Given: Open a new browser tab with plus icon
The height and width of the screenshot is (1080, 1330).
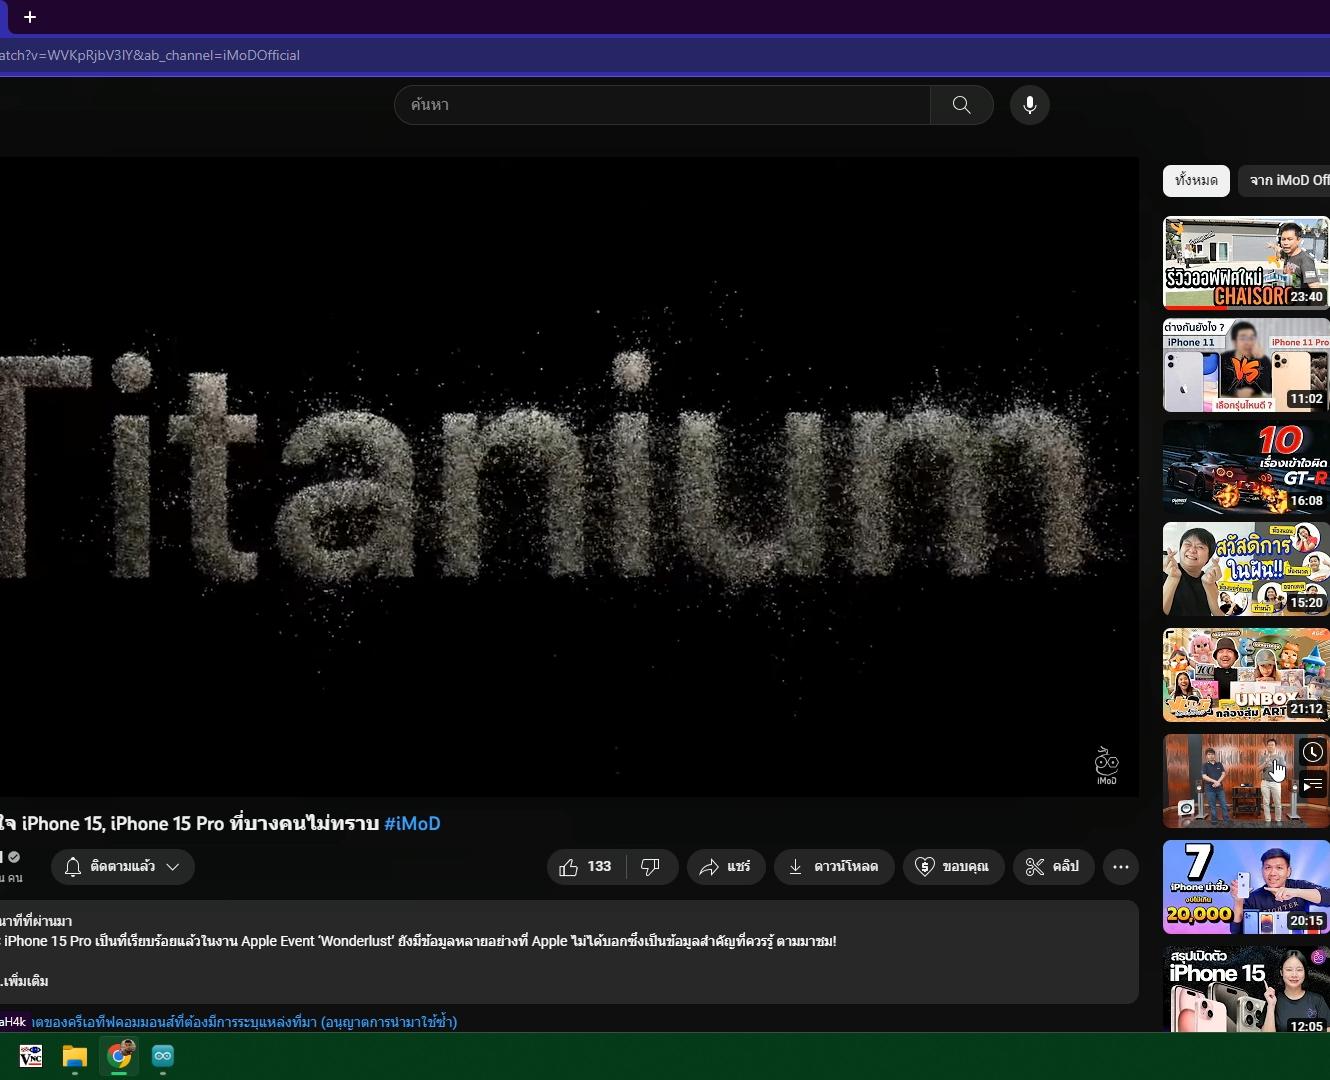Looking at the screenshot, I should click(x=30, y=17).
